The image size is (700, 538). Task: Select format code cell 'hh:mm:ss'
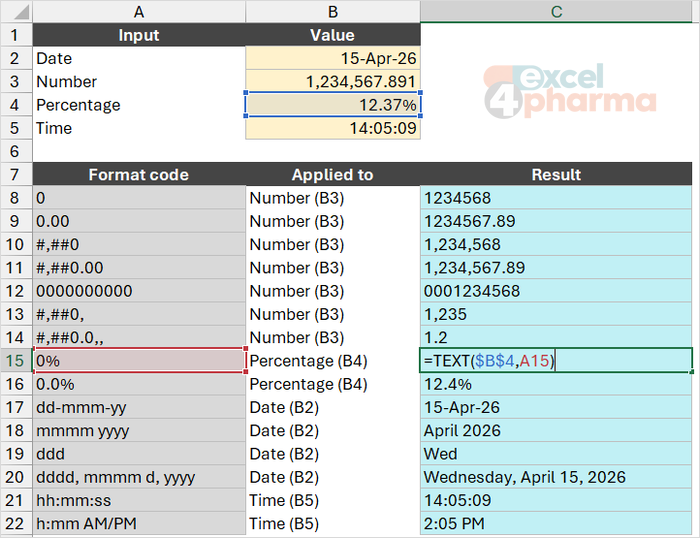(x=139, y=500)
